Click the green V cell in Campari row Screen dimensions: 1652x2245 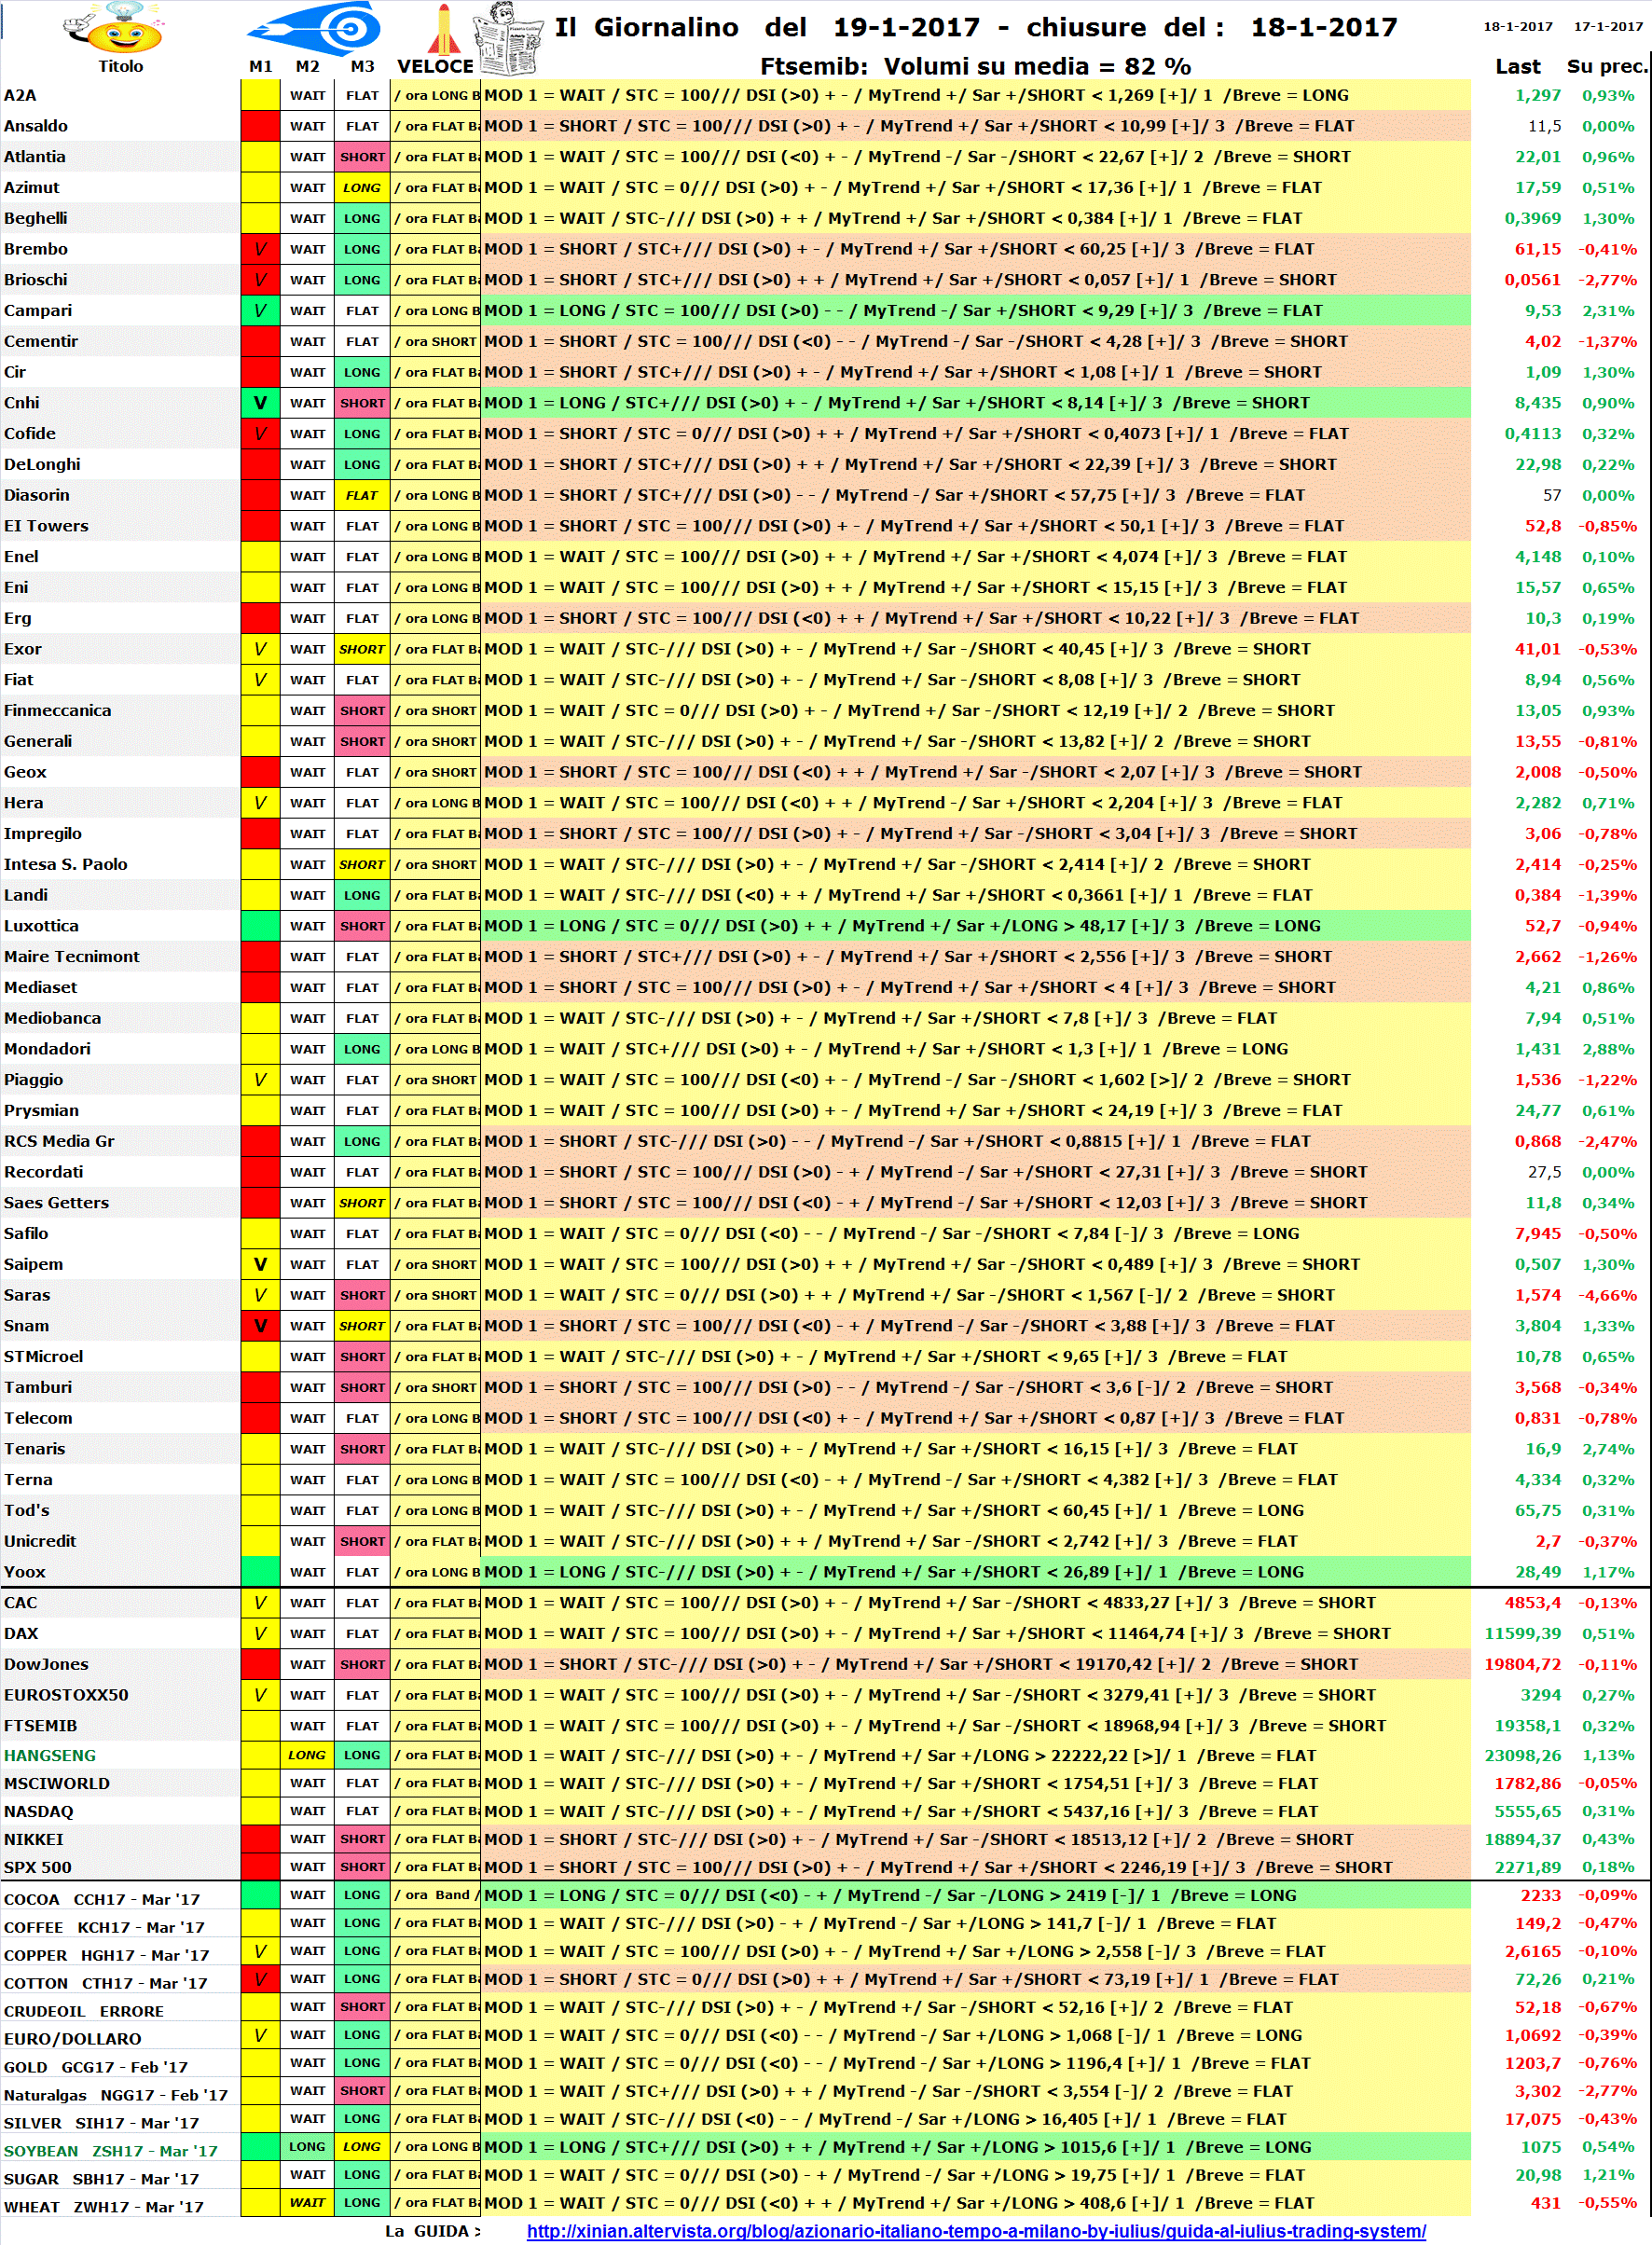[x=260, y=310]
